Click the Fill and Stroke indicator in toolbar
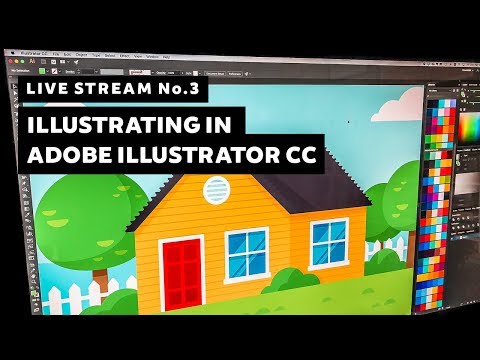Viewport: 480px width, 360px height. pyautogui.click(x=34, y=295)
